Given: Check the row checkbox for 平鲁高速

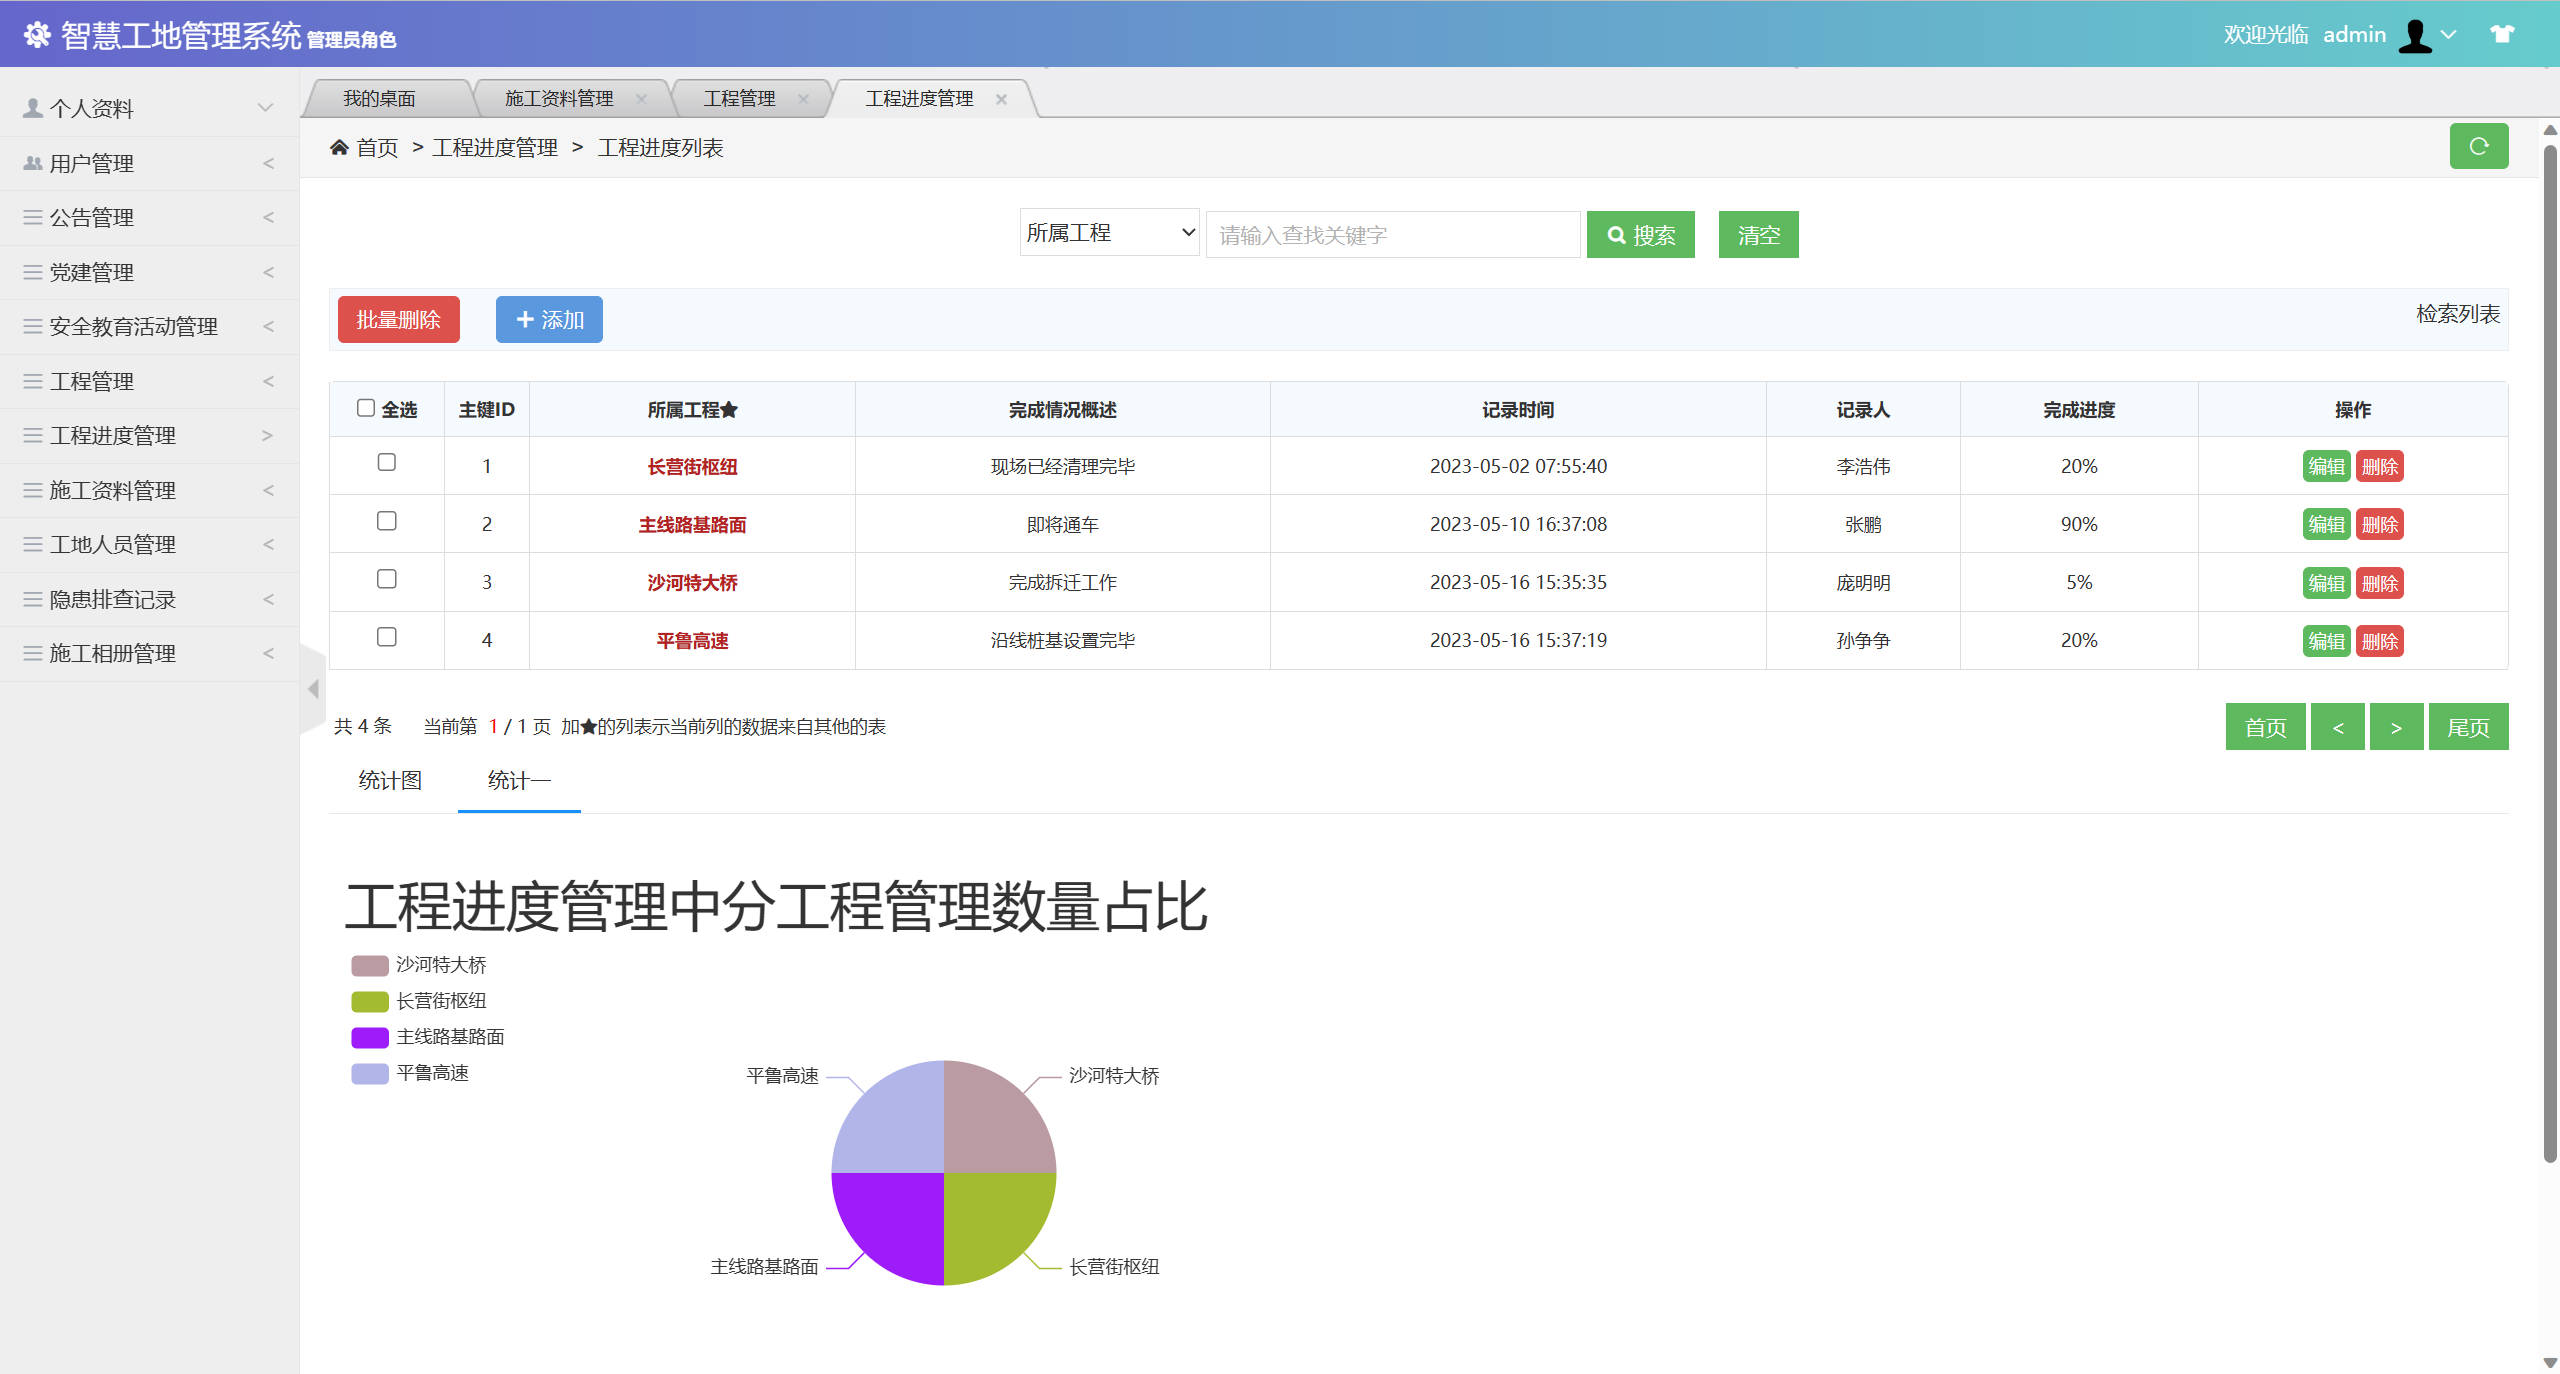Looking at the screenshot, I should pos(387,637).
